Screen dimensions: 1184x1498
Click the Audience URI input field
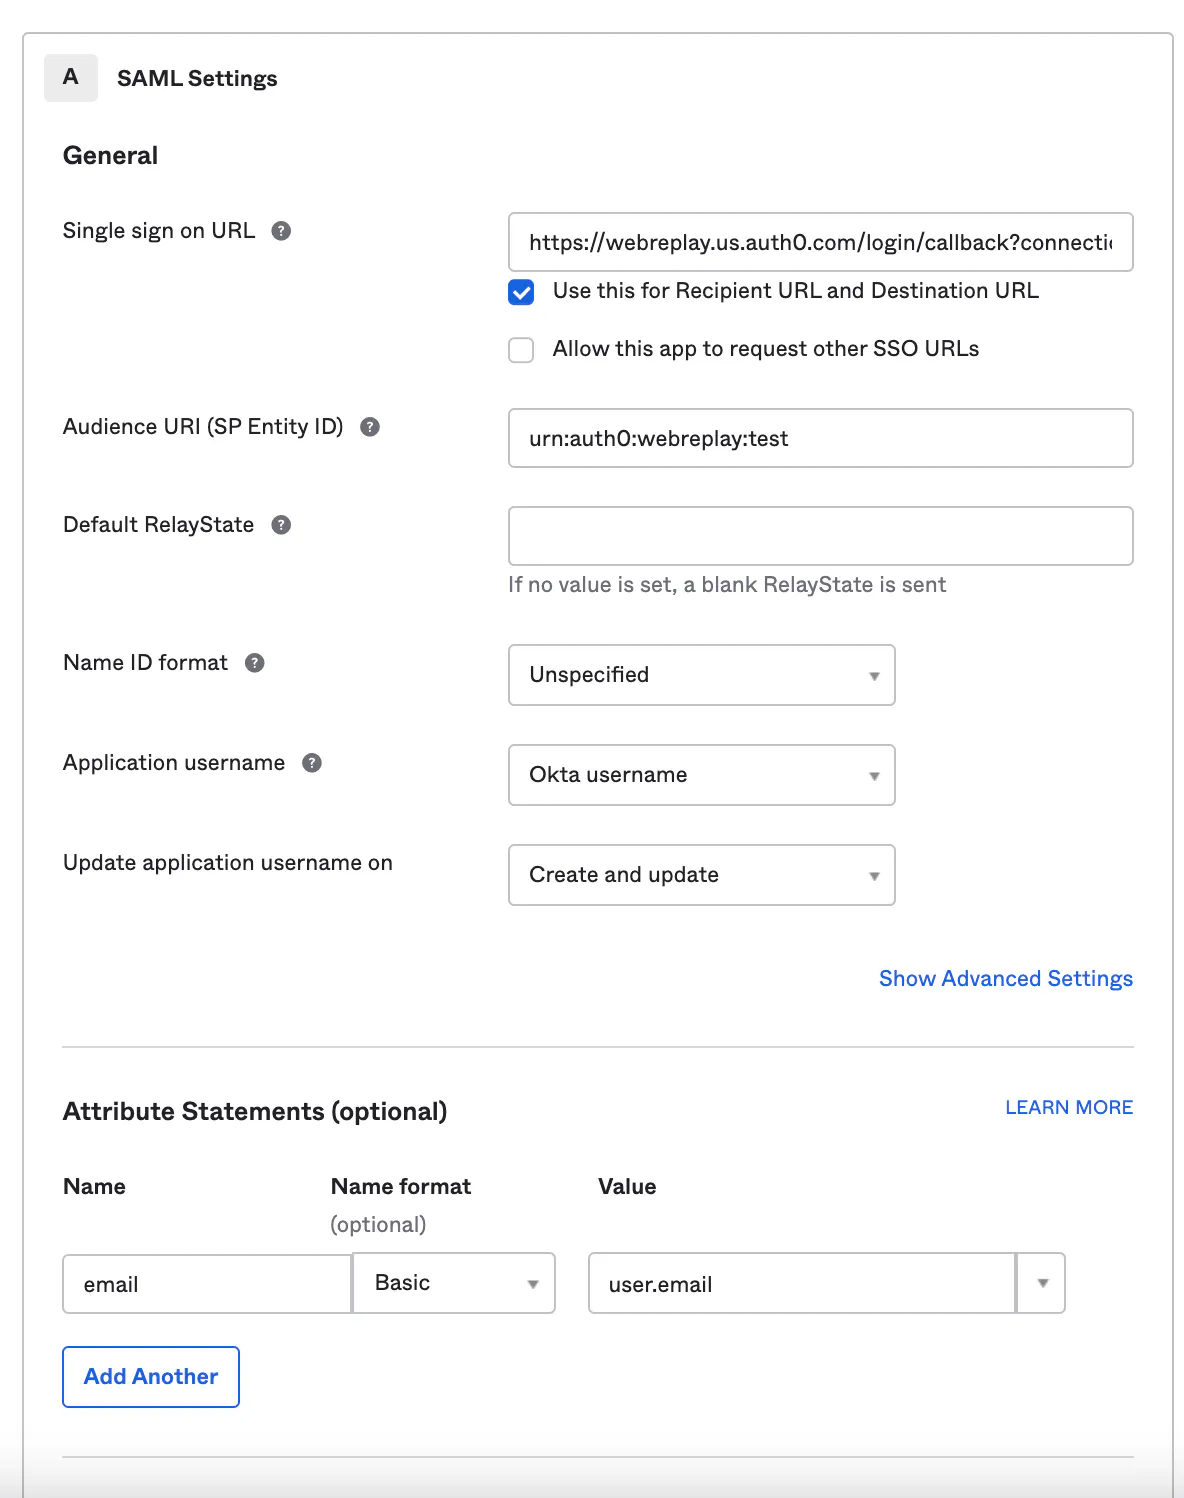(820, 438)
